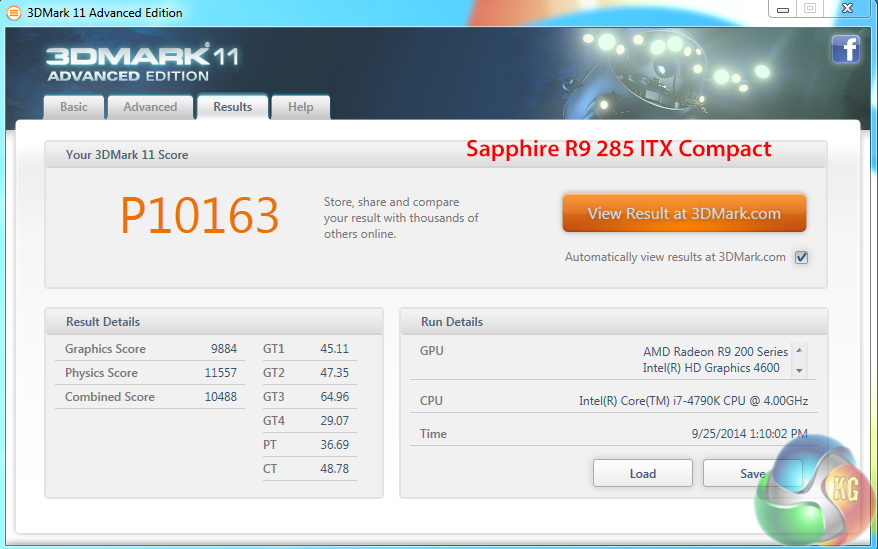
Task: Click the GT1 value 45.11
Action: click(x=334, y=348)
